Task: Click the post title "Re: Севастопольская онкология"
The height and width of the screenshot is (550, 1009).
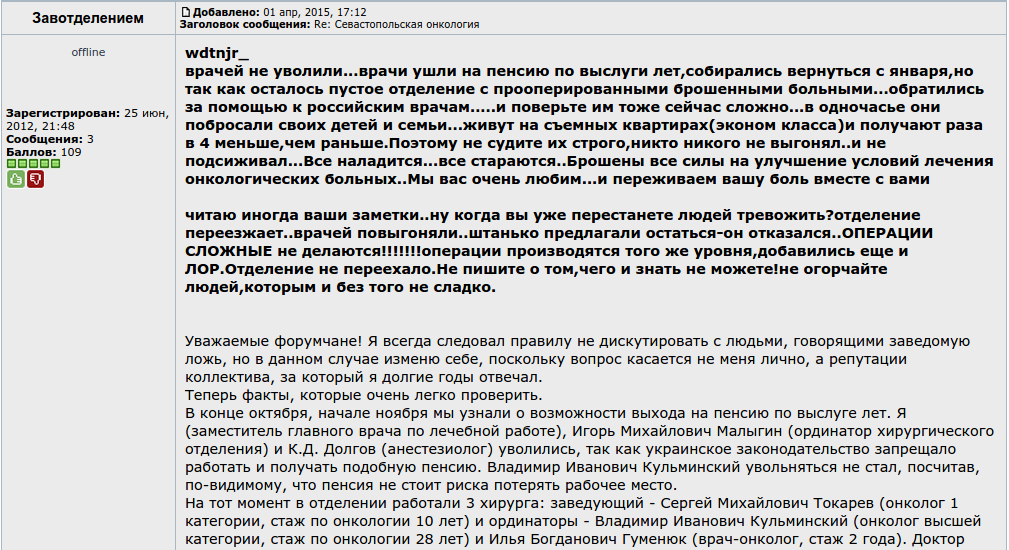Action: click(396, 24)
